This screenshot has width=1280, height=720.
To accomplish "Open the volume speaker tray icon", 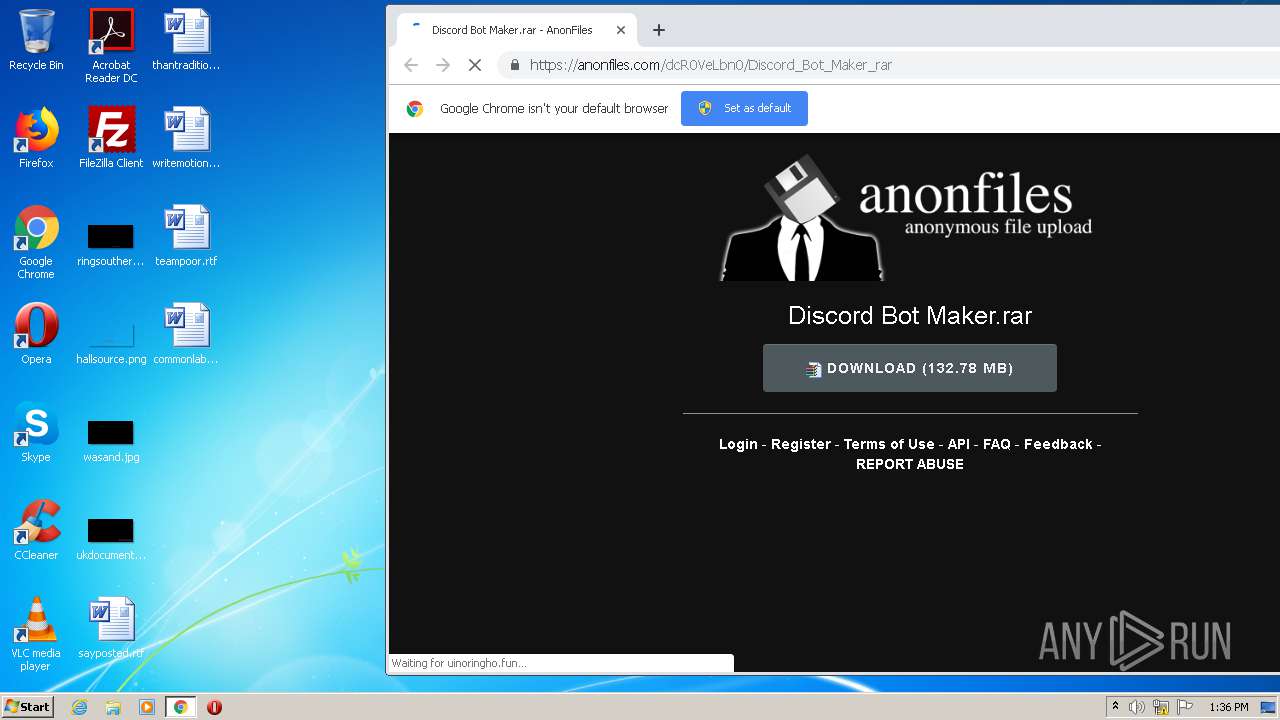I will 1137,707.
